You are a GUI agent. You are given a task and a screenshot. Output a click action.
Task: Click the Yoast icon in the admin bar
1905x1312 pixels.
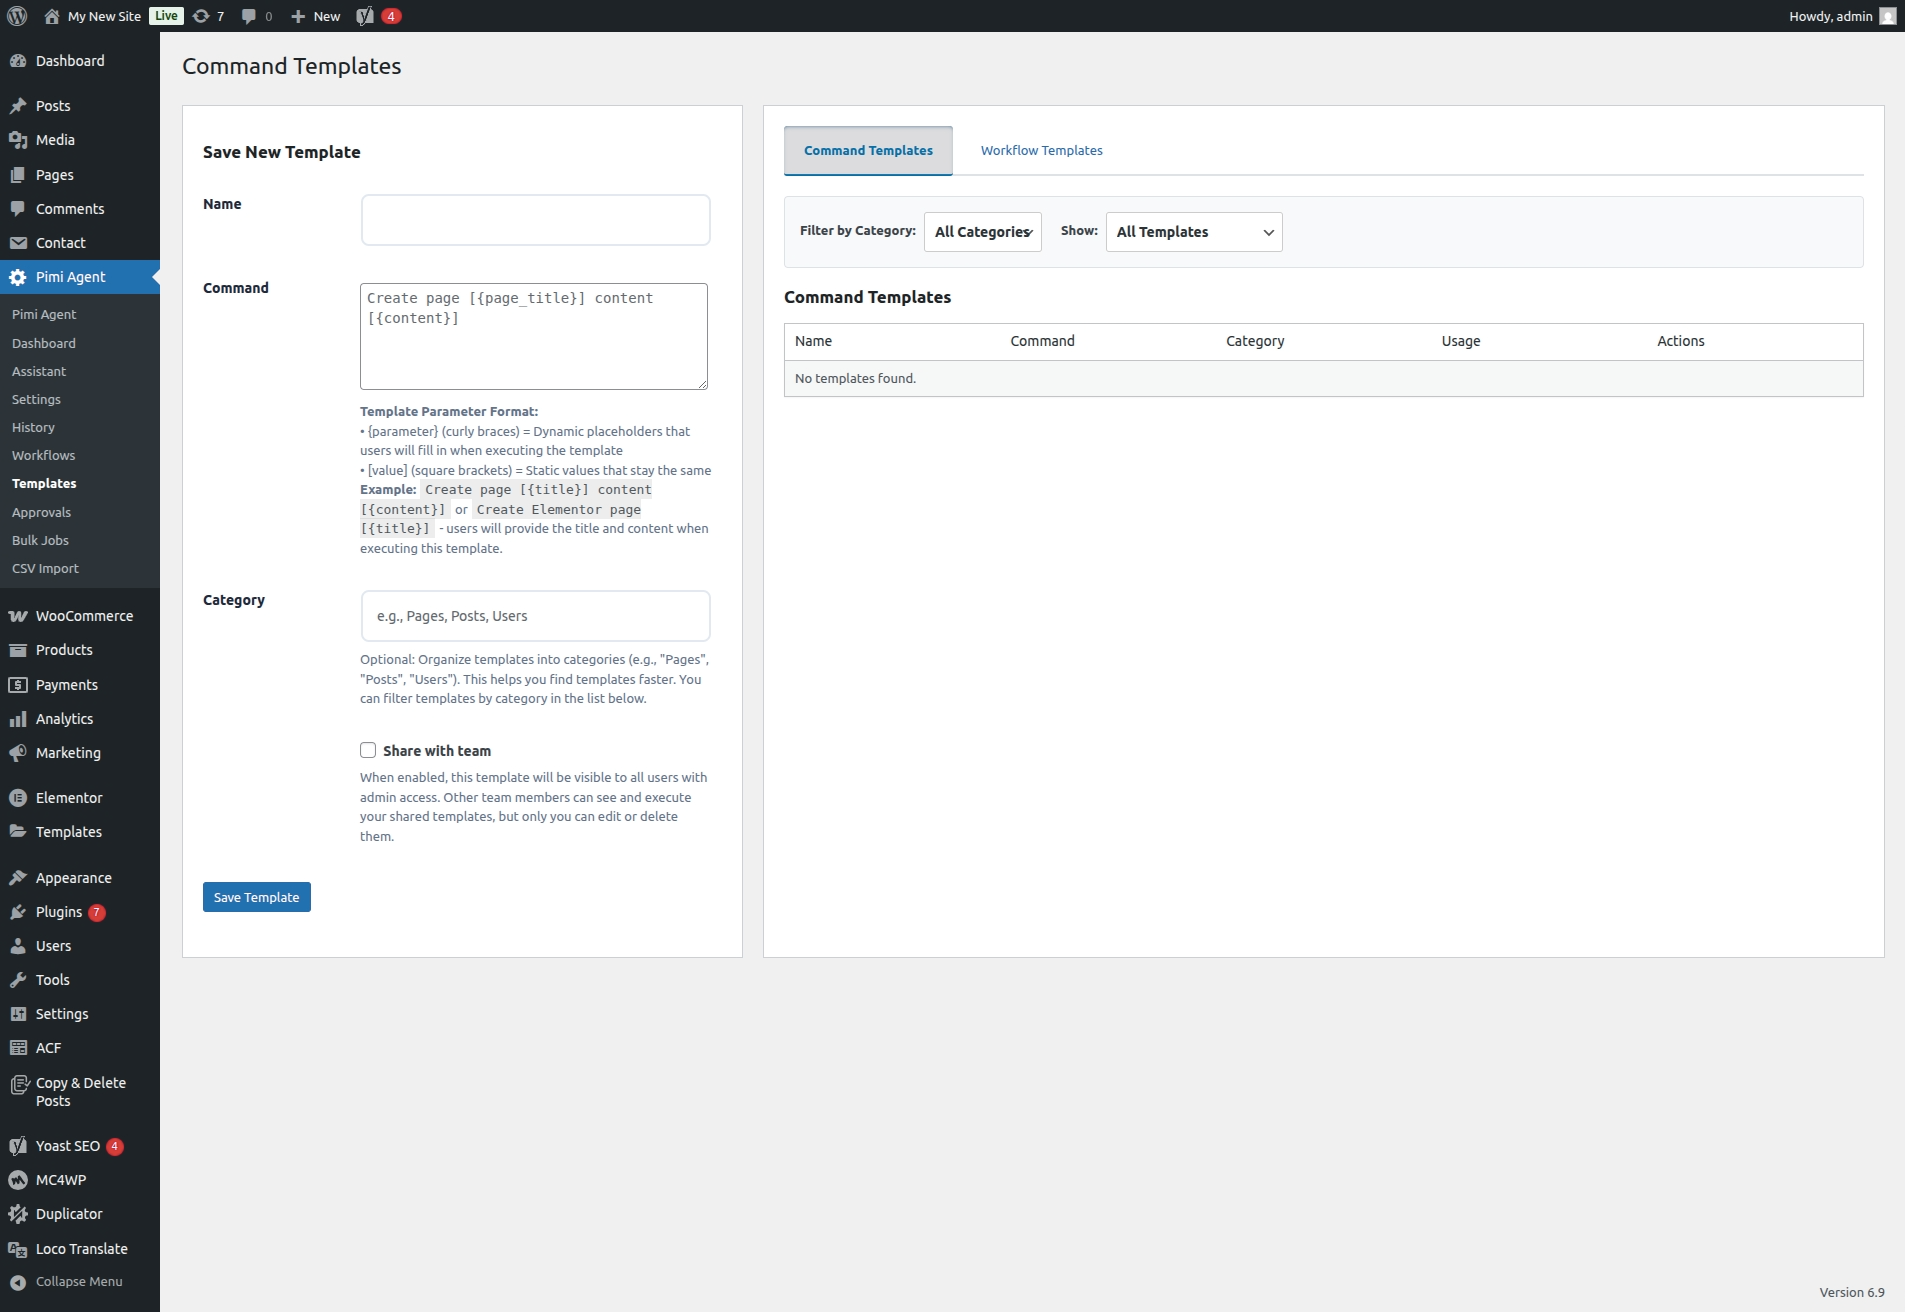click(365, 16)
